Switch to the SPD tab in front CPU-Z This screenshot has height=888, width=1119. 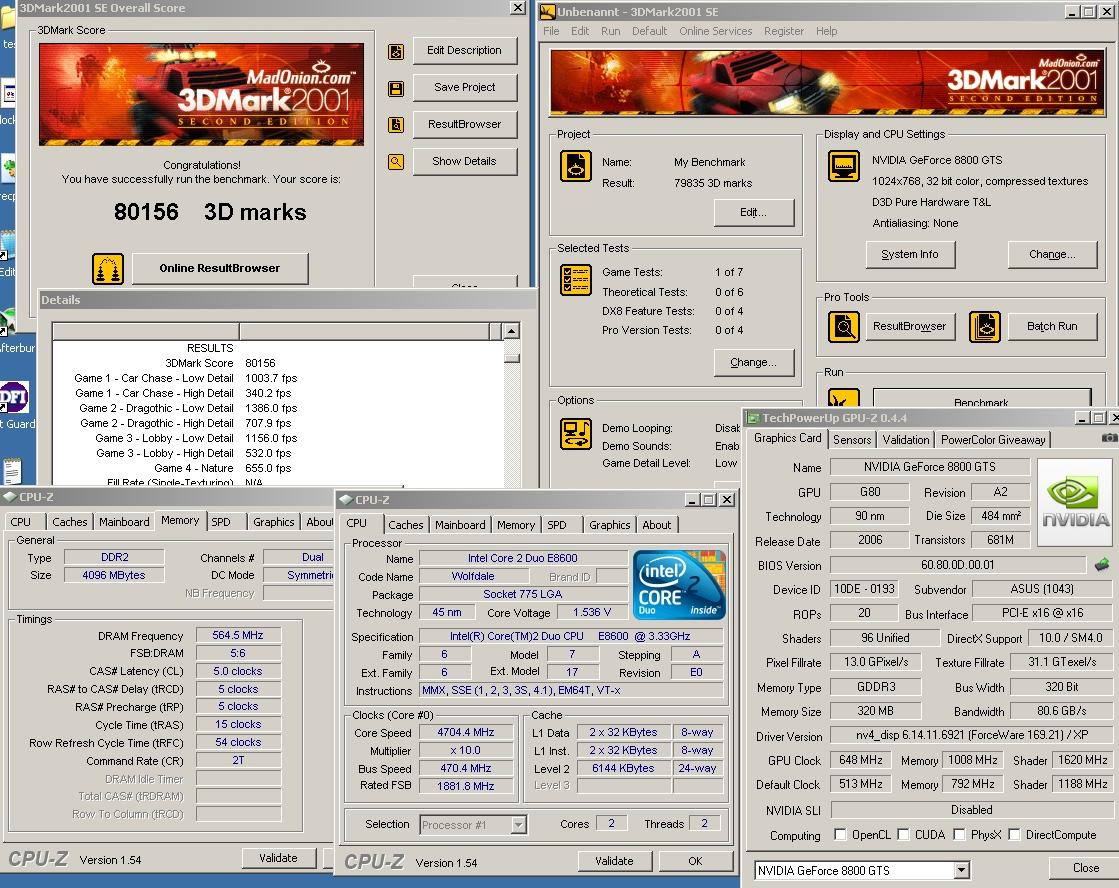[557, 525]
